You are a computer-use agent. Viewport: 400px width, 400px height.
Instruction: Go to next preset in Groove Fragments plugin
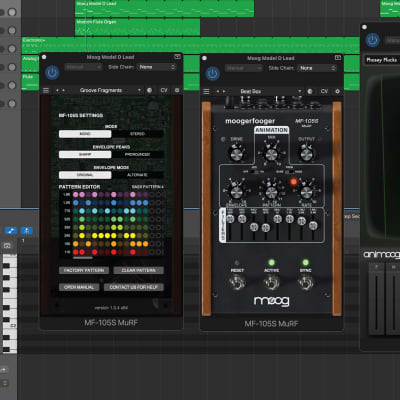(x=63, y=90)
